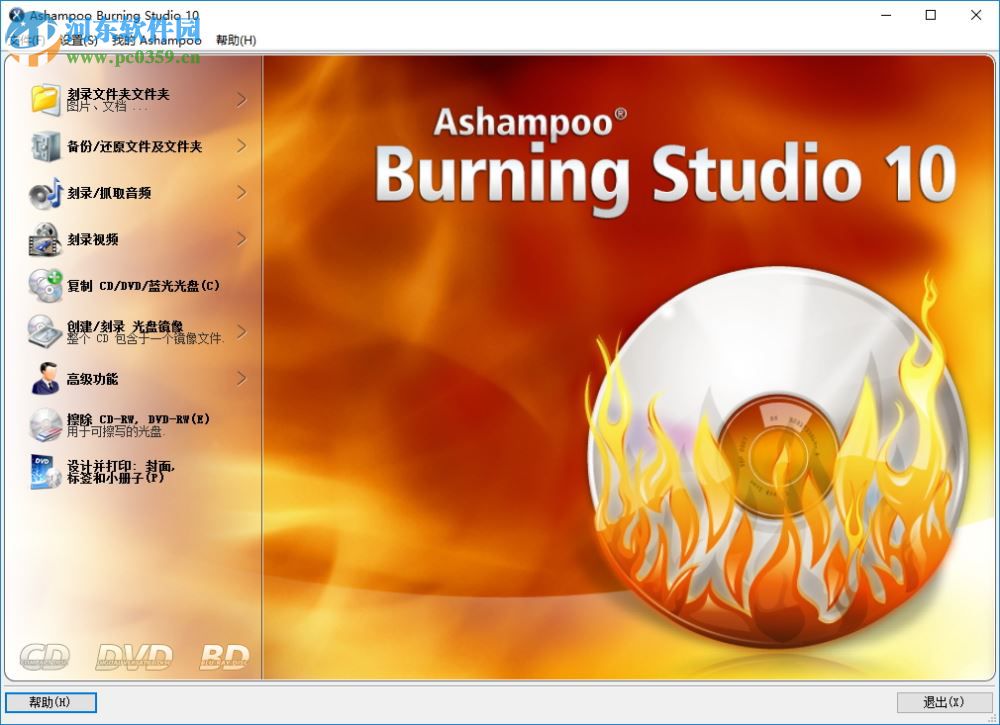The height and width of the screenshot is (725, 1000).
Task: Expand the advanced functions submenu arrow
Action: [x=241, y=379]
